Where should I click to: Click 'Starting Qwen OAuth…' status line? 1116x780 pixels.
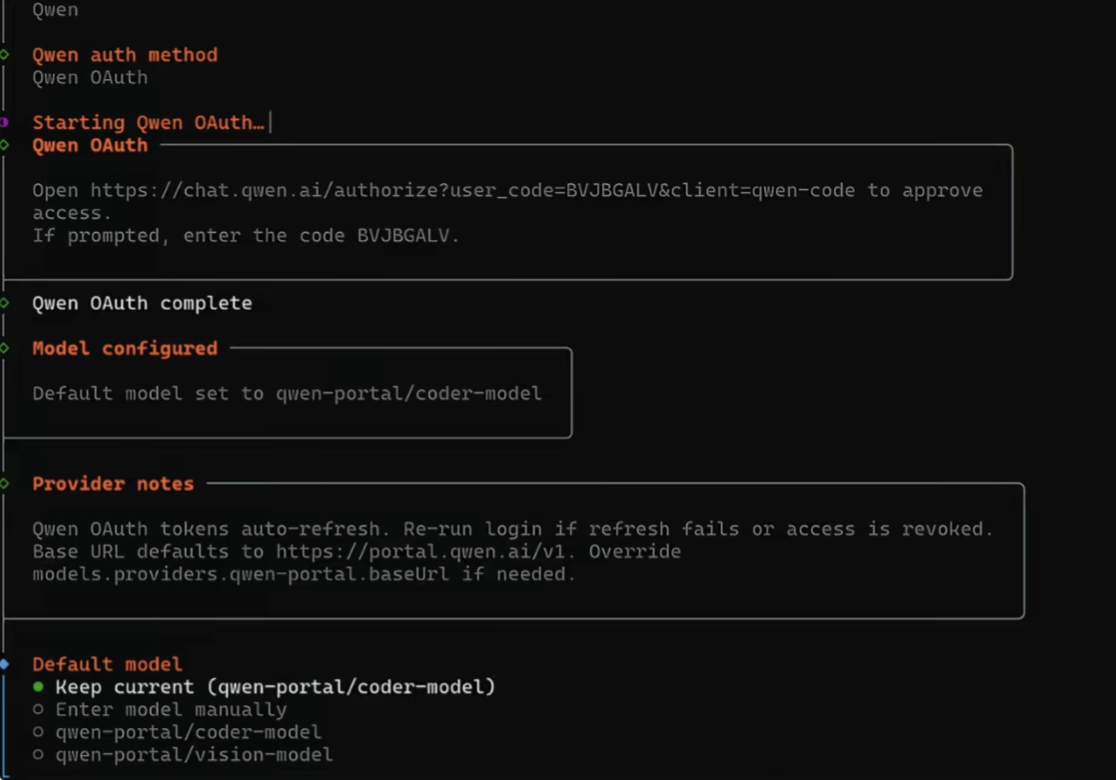[148, 122]
